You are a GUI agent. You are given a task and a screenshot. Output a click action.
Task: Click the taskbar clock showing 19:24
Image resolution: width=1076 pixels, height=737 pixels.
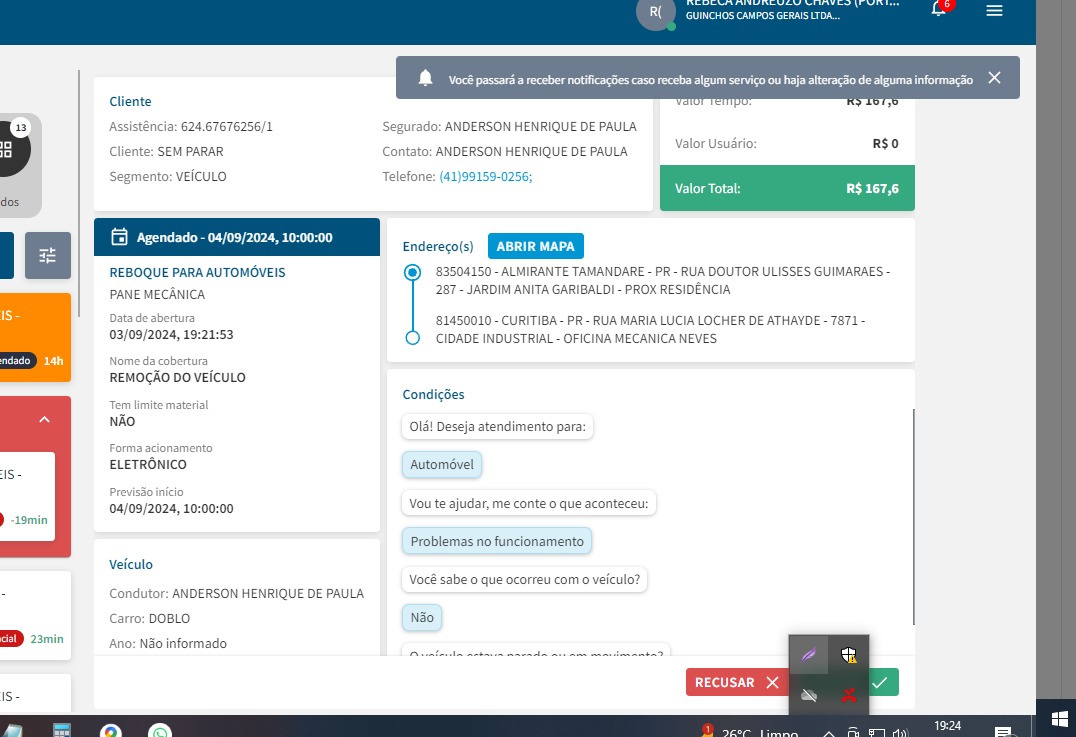pos(948,725)
